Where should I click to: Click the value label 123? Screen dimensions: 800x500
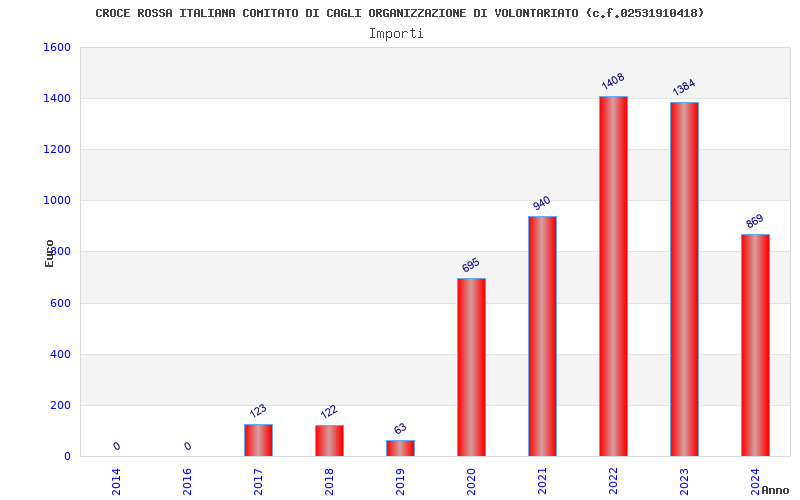tap(258, 411)
